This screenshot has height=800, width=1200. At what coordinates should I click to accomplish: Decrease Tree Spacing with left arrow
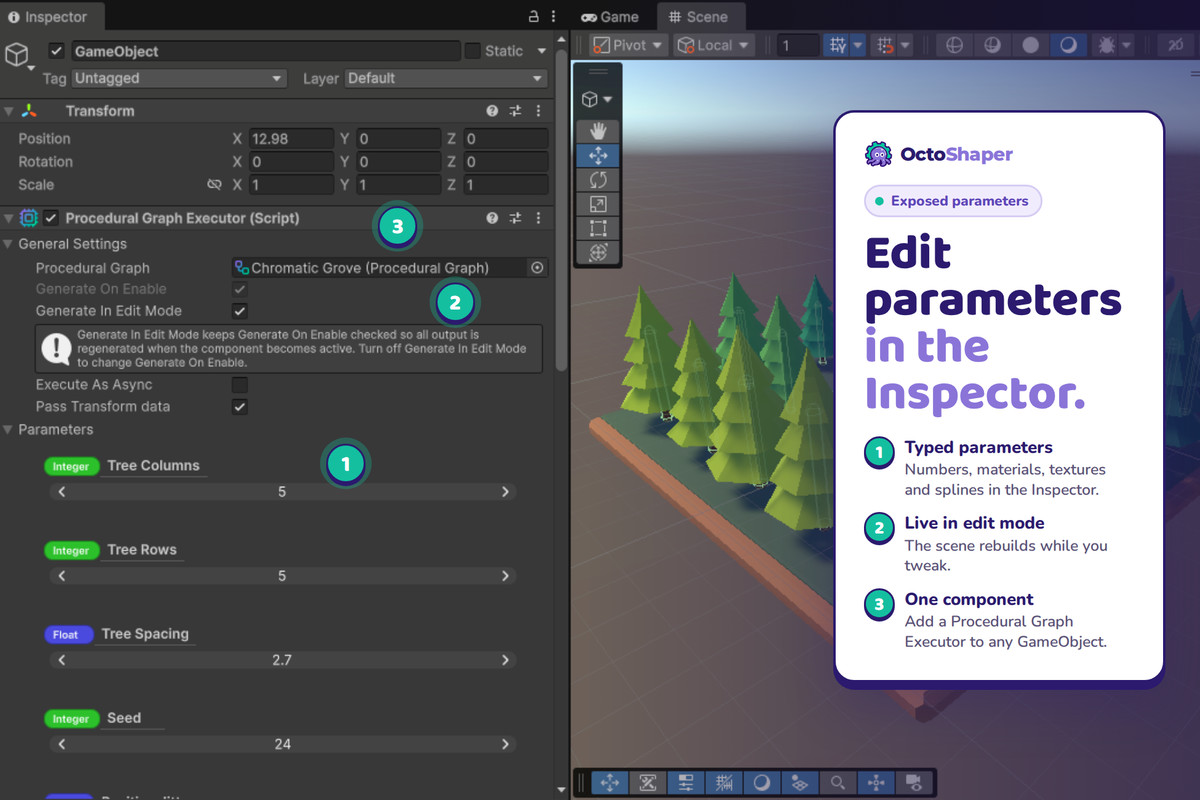click(62, 660)
